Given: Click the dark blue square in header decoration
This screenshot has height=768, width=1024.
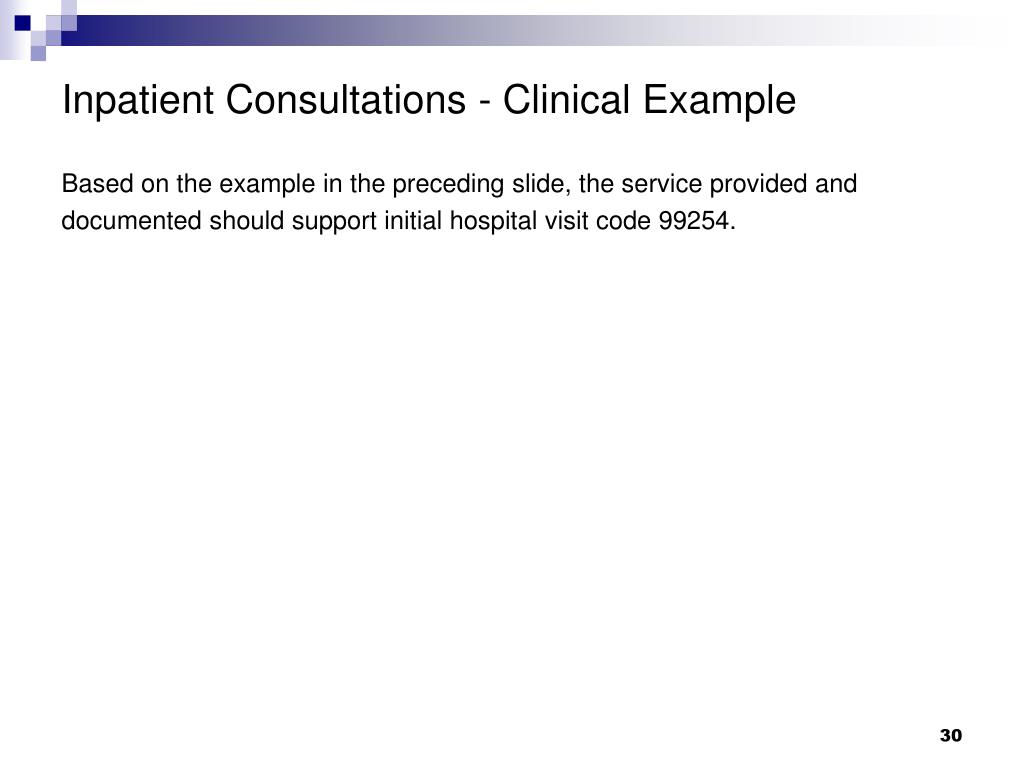Looking at the screenshot, I should click(x=23, y=23).
